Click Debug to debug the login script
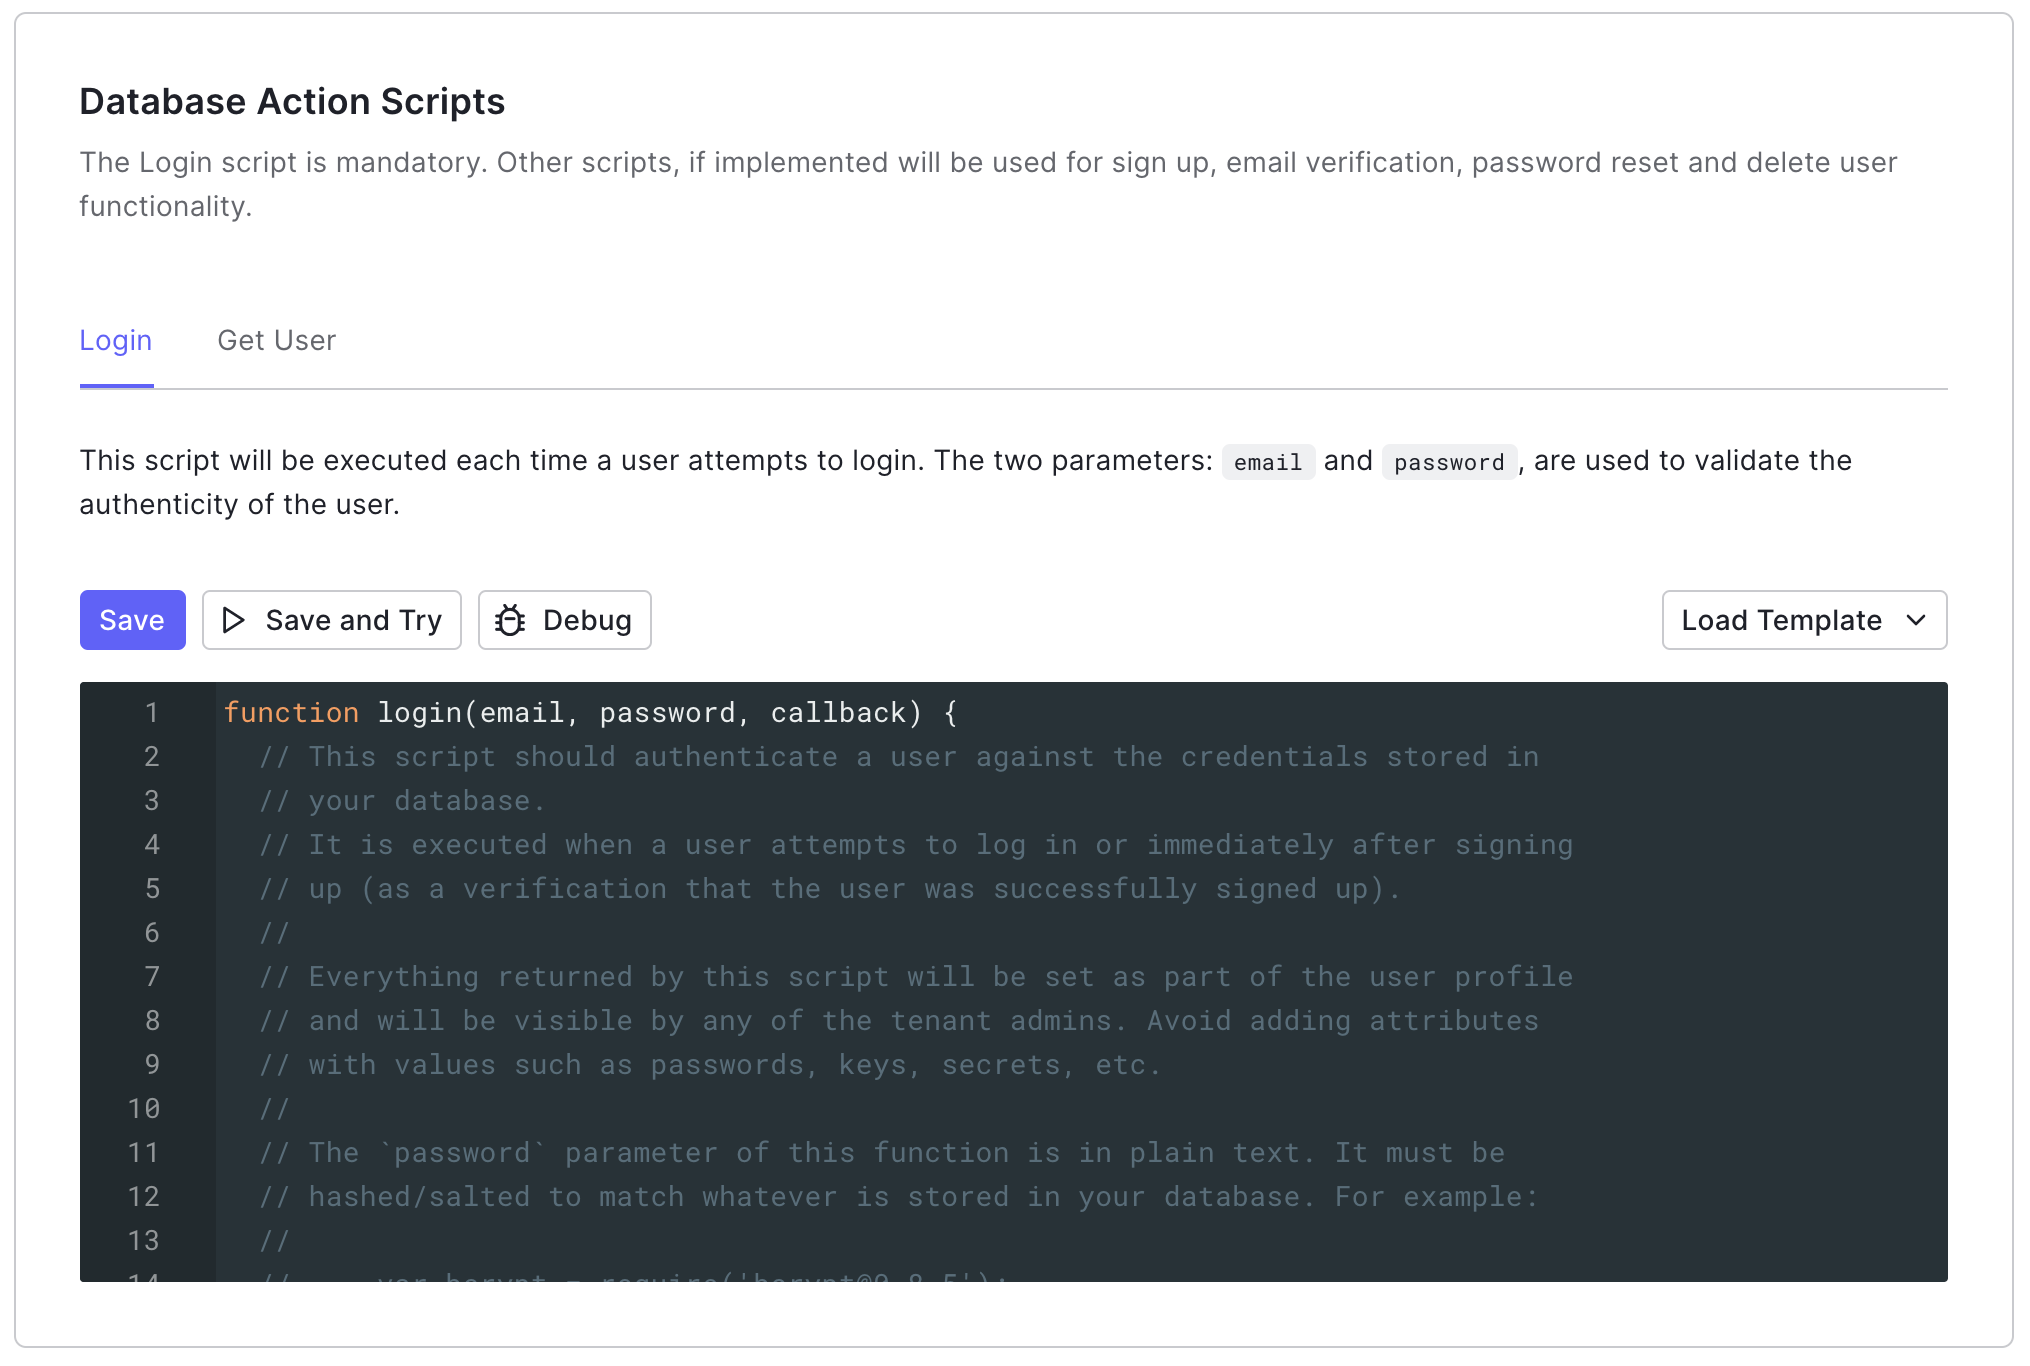The image size is (2030, 1366). point(564,620)
